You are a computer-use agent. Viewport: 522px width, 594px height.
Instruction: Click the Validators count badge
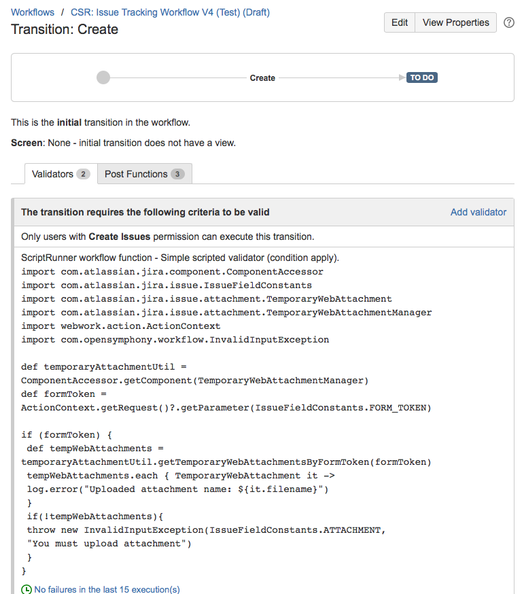pos(83,174)
